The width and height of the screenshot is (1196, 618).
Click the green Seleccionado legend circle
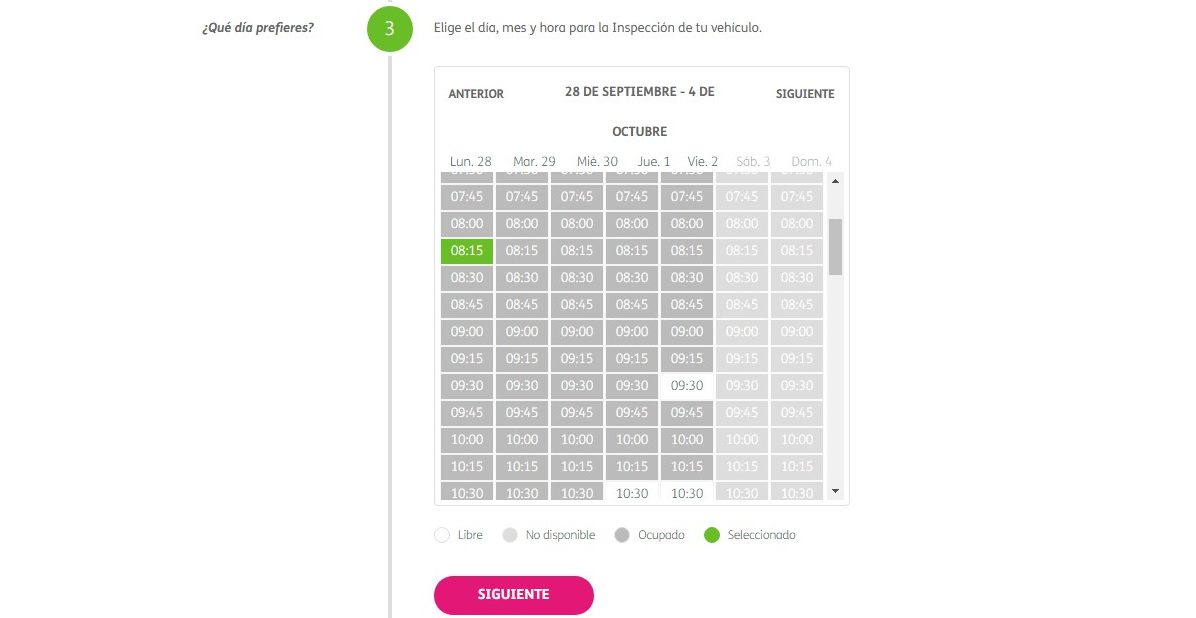click(x=712, y=535)
